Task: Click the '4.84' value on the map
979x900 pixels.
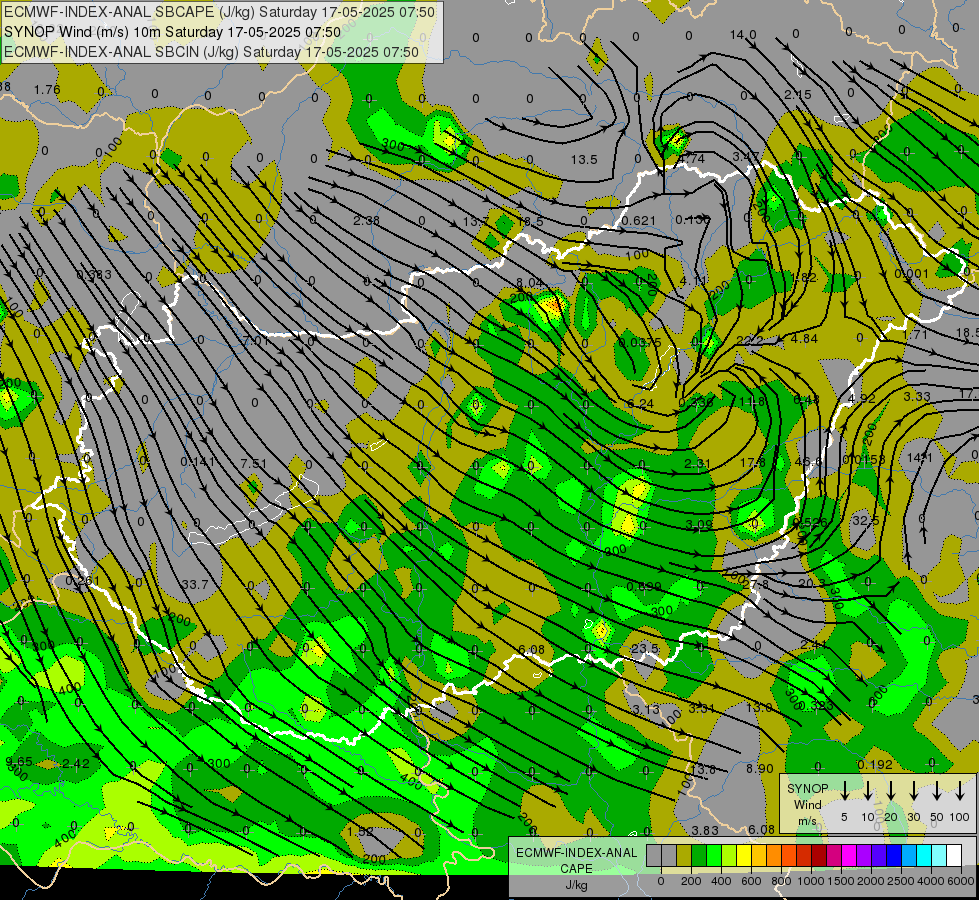Action: coord(804,339)
